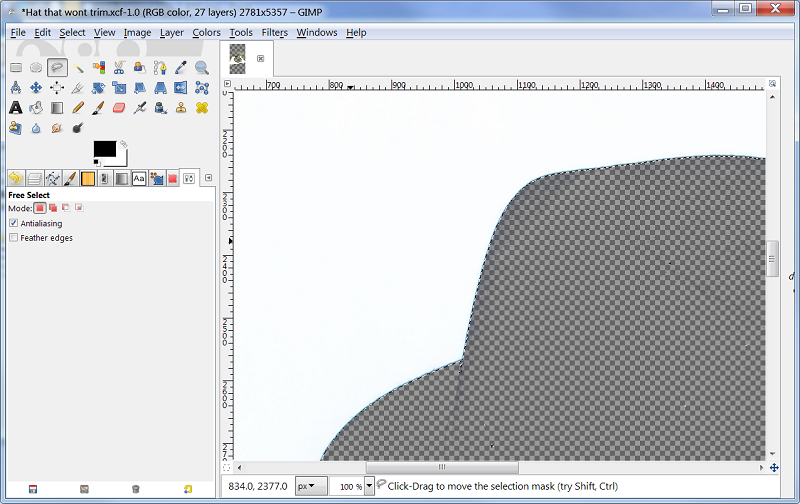
Task: Select the Measure compass tool
Action: coord(16,88)
